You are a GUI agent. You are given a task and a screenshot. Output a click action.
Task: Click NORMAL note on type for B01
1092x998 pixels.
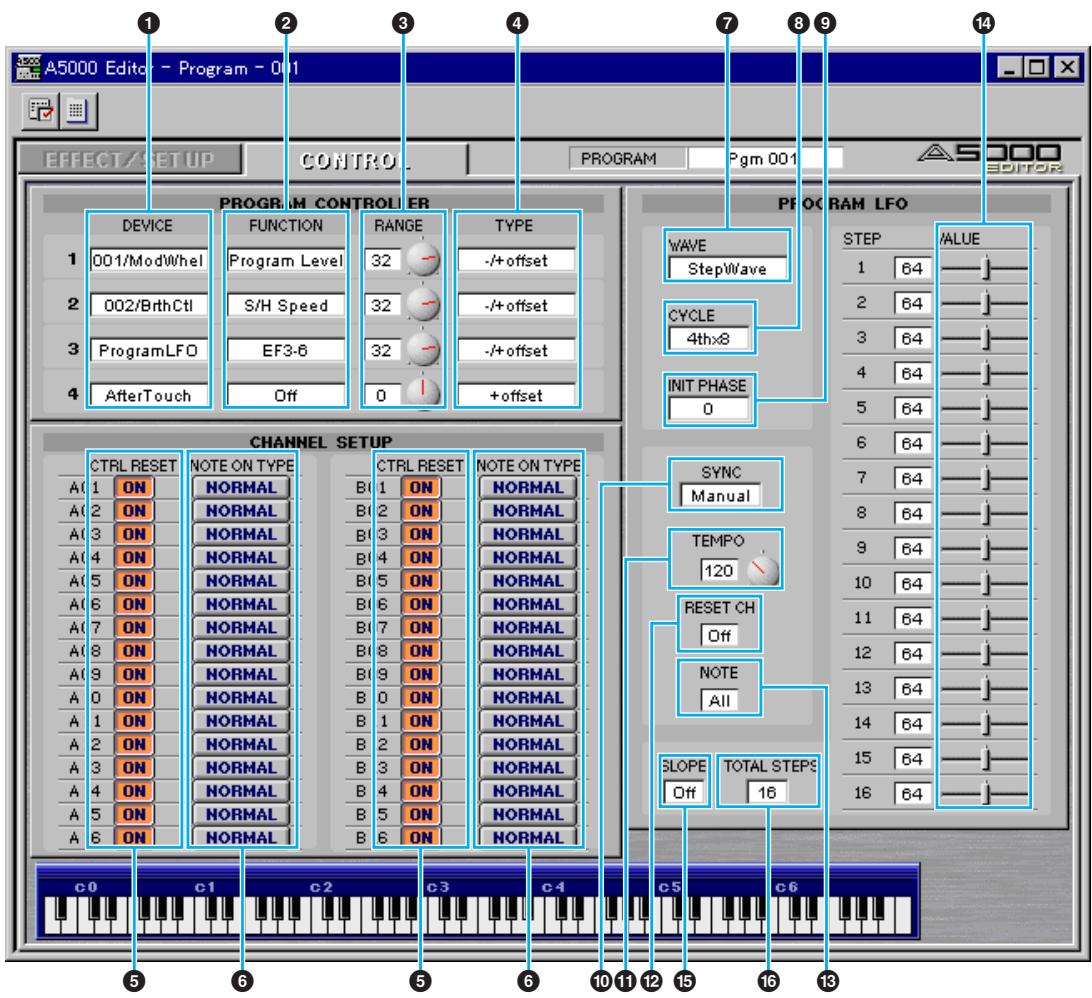(528, 488)
